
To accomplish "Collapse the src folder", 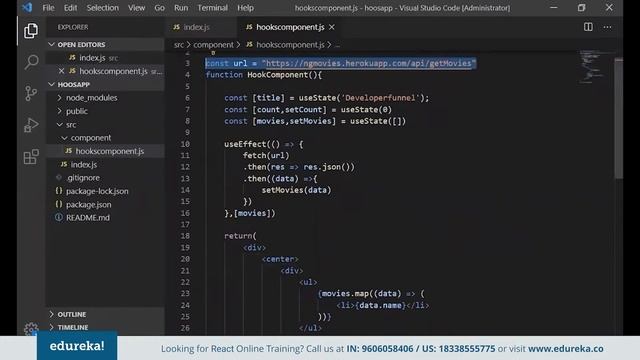I will 60,124.
